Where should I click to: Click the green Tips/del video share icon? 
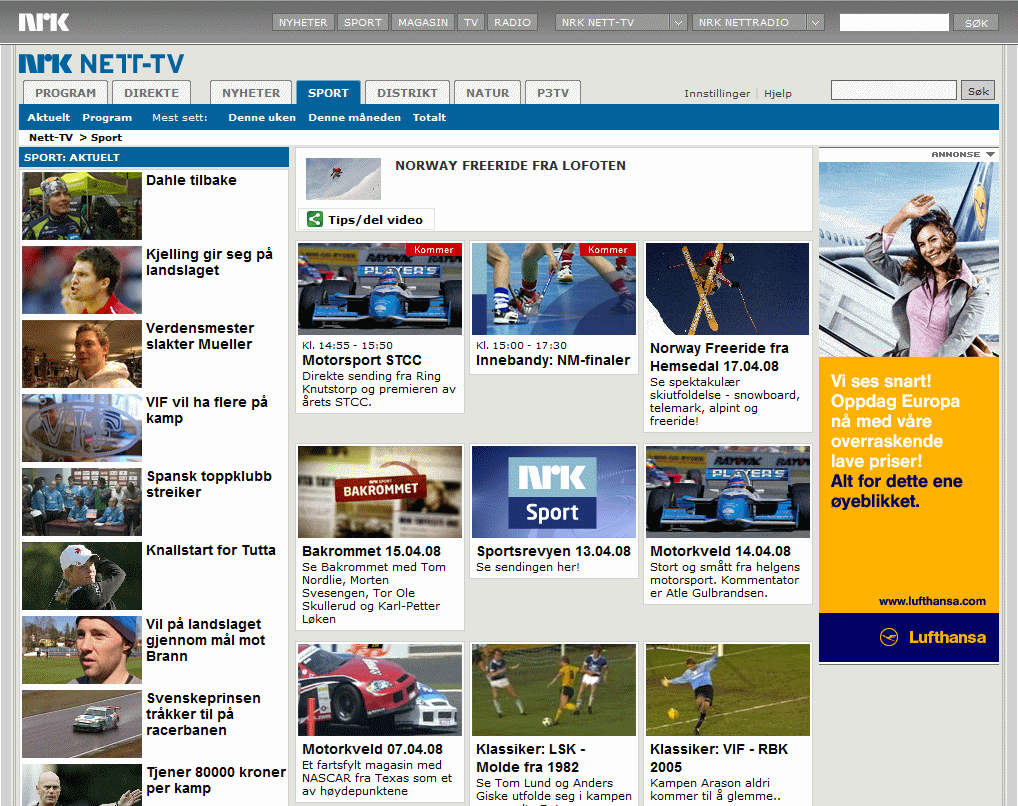coord(315,220)
